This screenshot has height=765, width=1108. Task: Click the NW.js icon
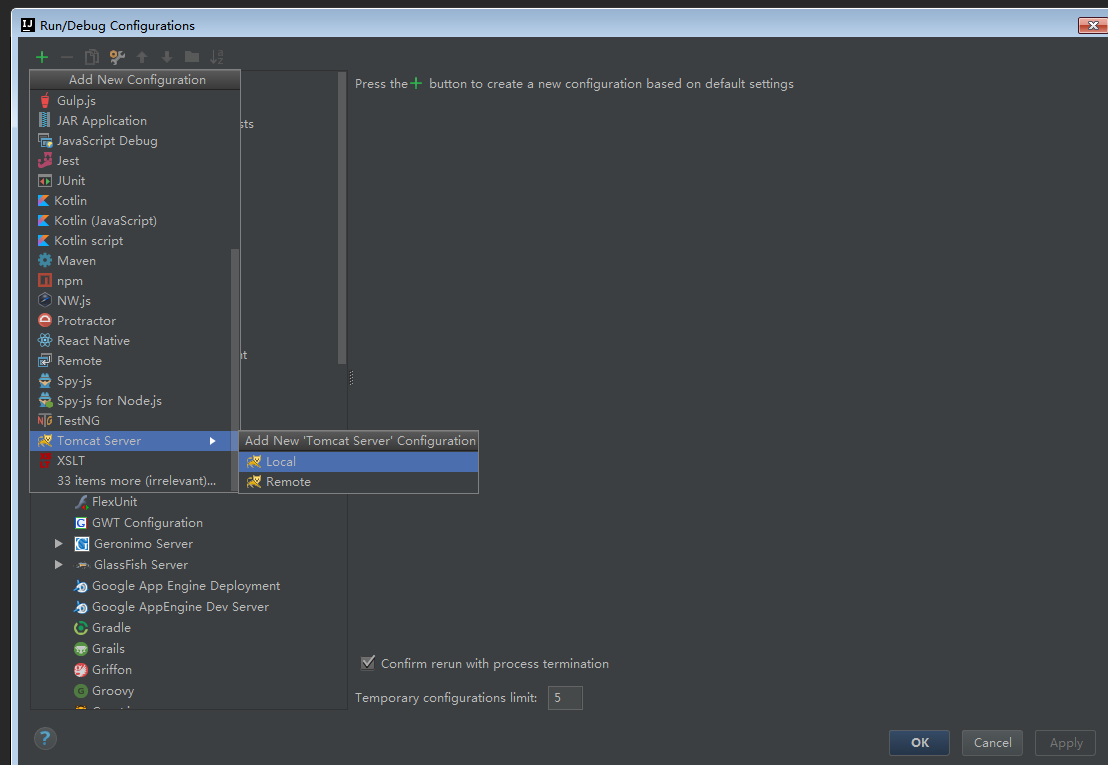[x=45, y=300]
